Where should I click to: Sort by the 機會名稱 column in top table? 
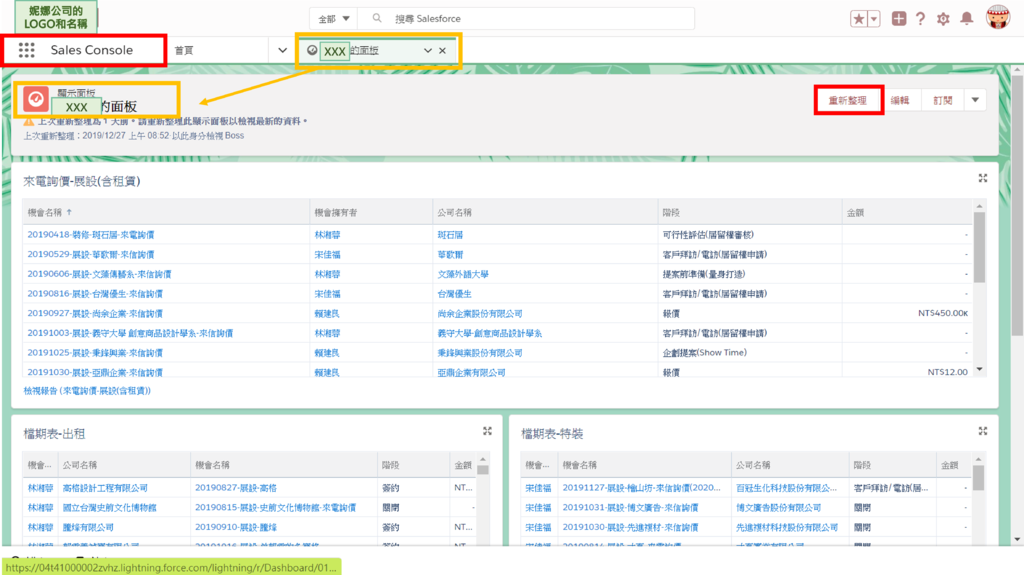click(x=45, y=212)
